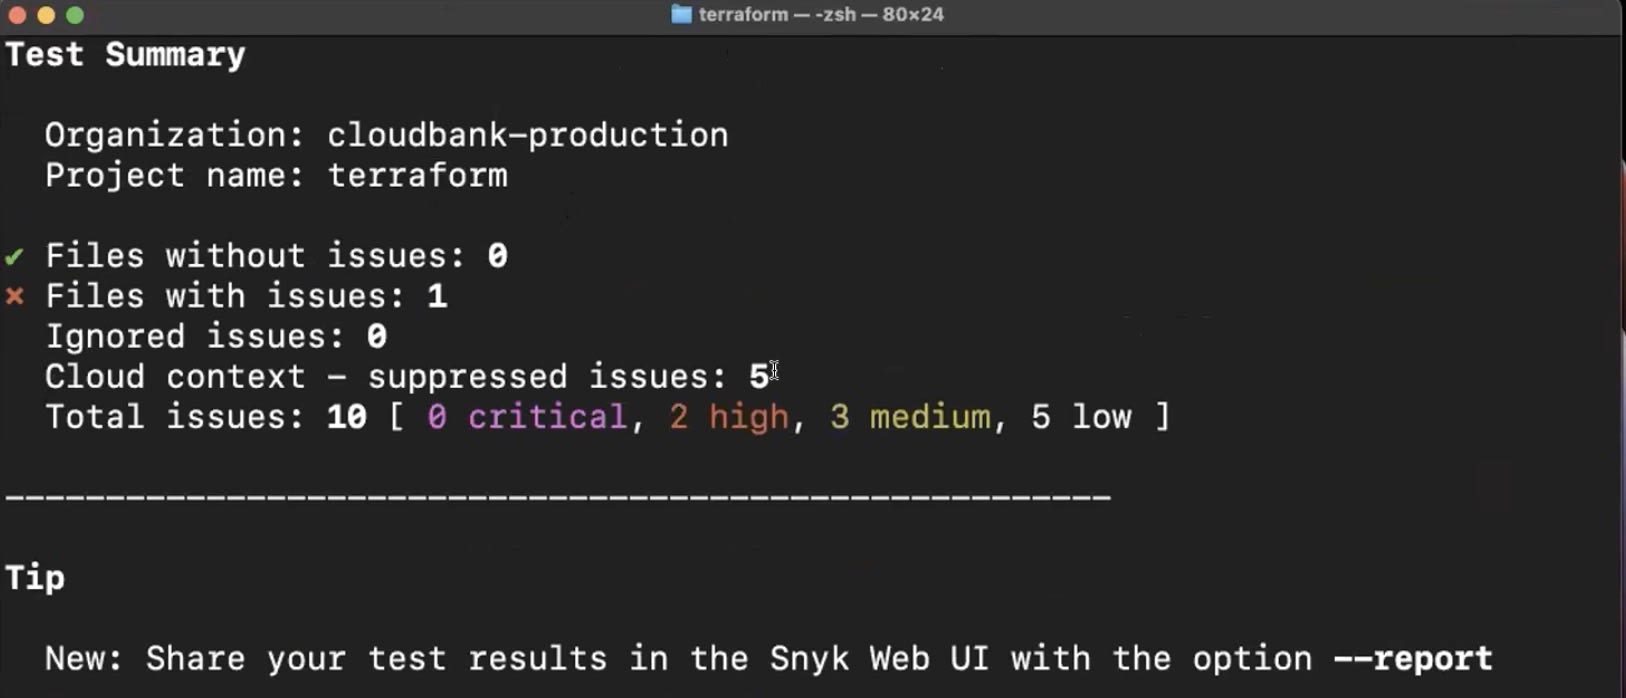This screenshot has width=1626, height=698.
Task: Click the project value 'terraform'
Action: point(418,176)
